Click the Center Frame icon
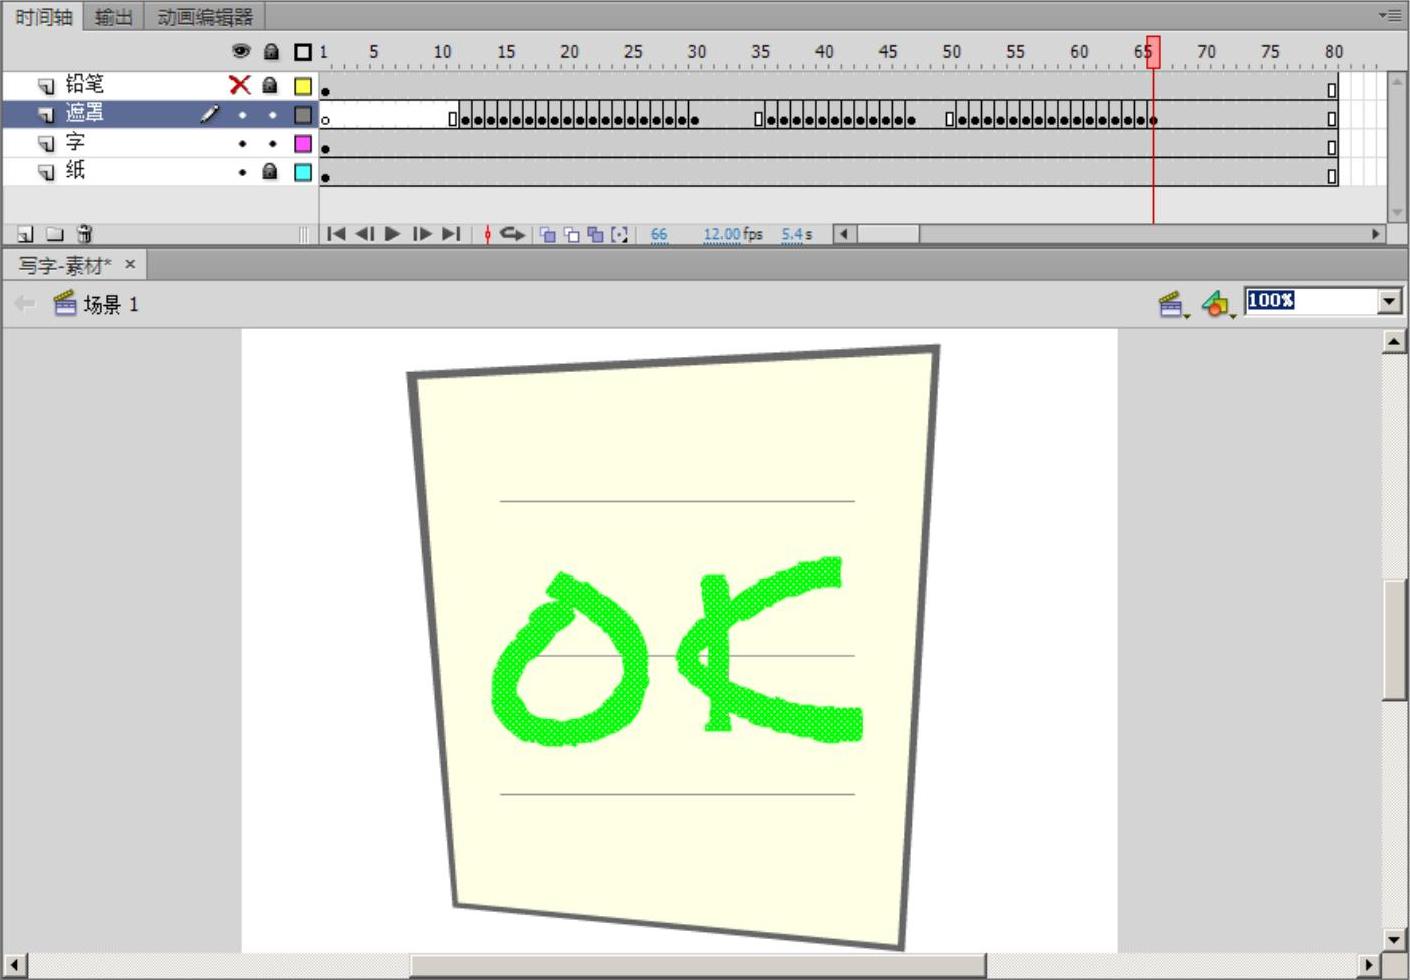Screen dimensions: 1410x980 point(487,234)
